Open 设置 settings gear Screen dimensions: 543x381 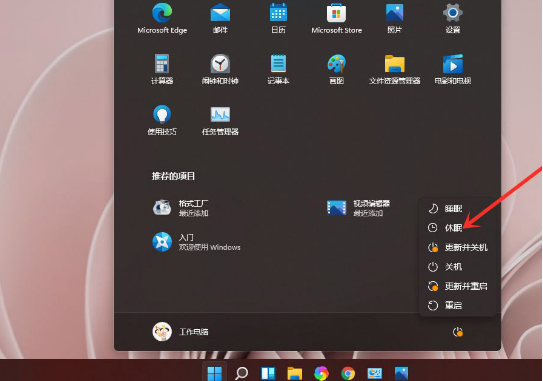(x=453, y=19)
